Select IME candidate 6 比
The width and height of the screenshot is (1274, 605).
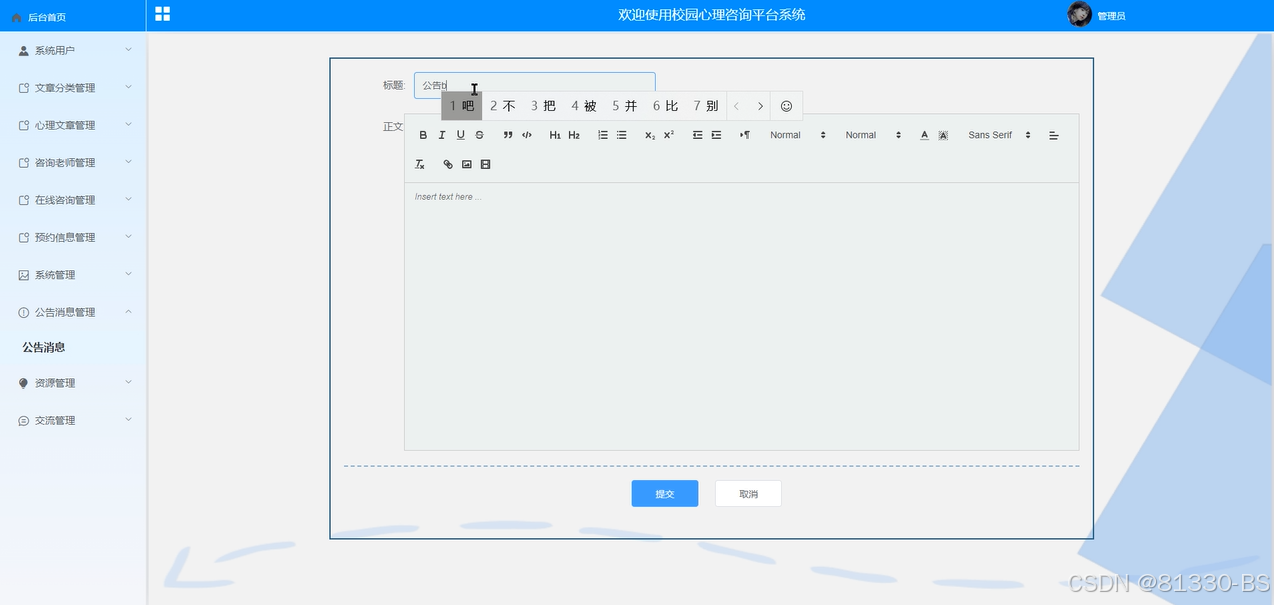tap(666, 106)
